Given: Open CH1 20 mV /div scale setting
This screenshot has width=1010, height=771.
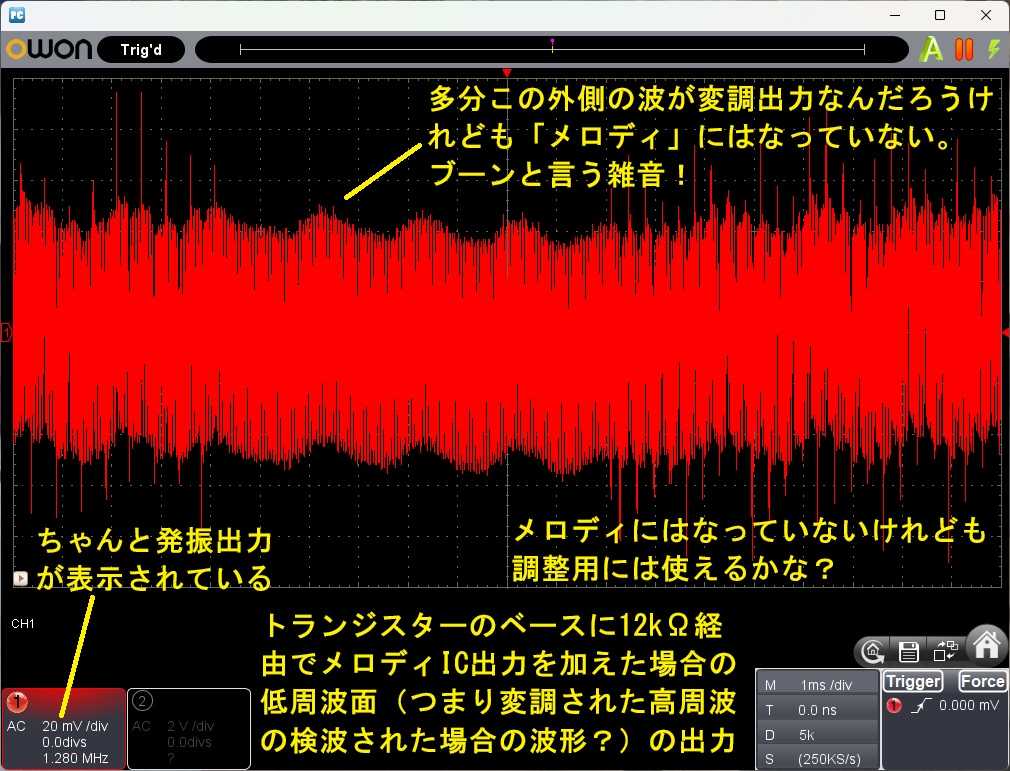Looking at the screenshot, I should click(75, 726).
